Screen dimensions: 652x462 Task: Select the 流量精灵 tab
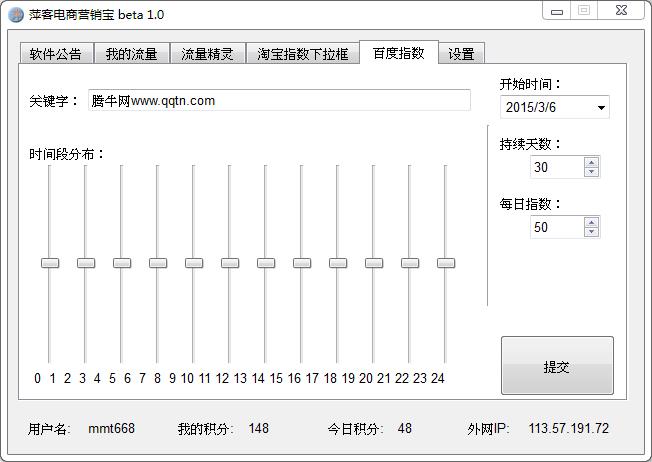pos(207,54)
